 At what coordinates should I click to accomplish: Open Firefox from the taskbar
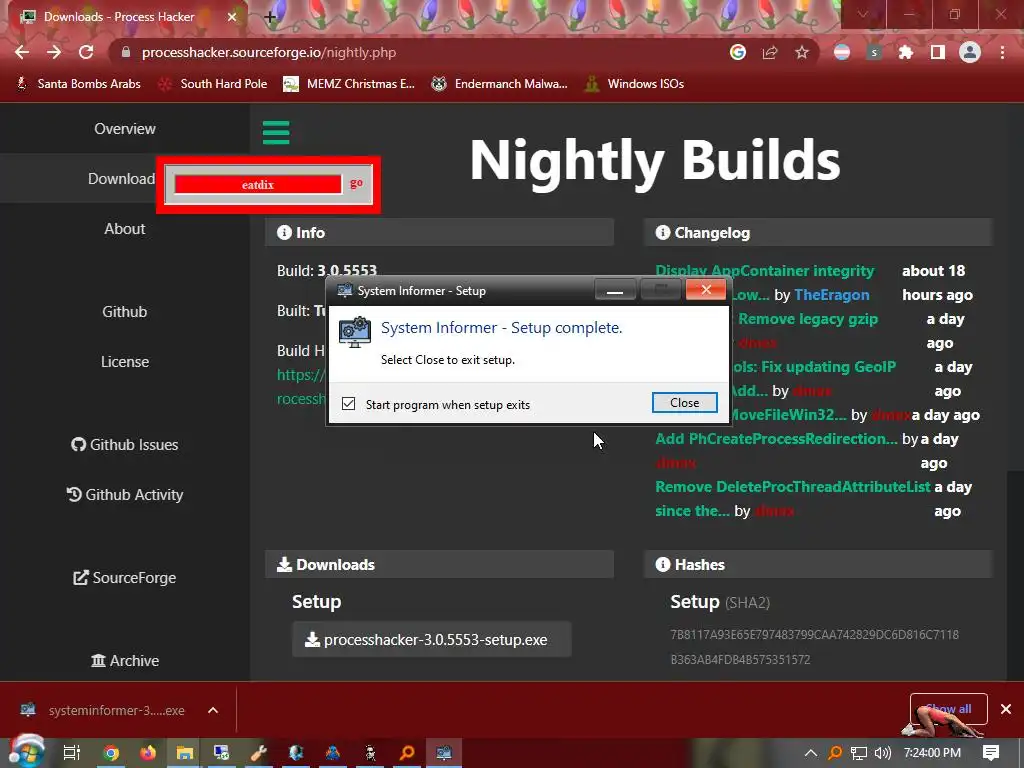148,753
